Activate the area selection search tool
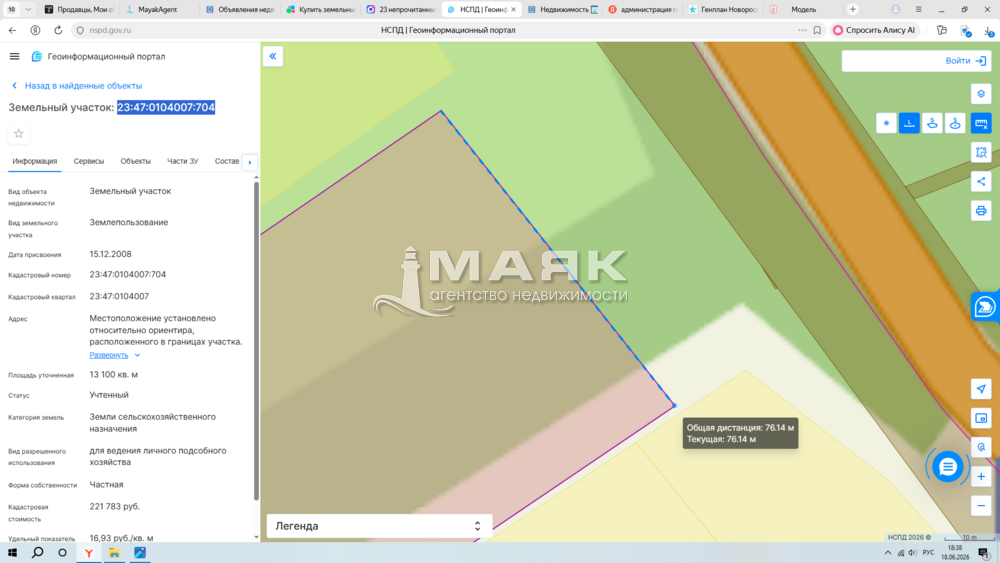1000x563 pixels. [x=981, y=152]
